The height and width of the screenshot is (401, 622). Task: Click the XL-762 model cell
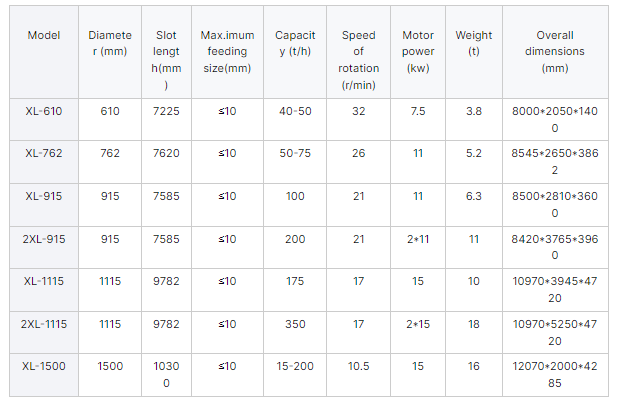coord(44,153)
